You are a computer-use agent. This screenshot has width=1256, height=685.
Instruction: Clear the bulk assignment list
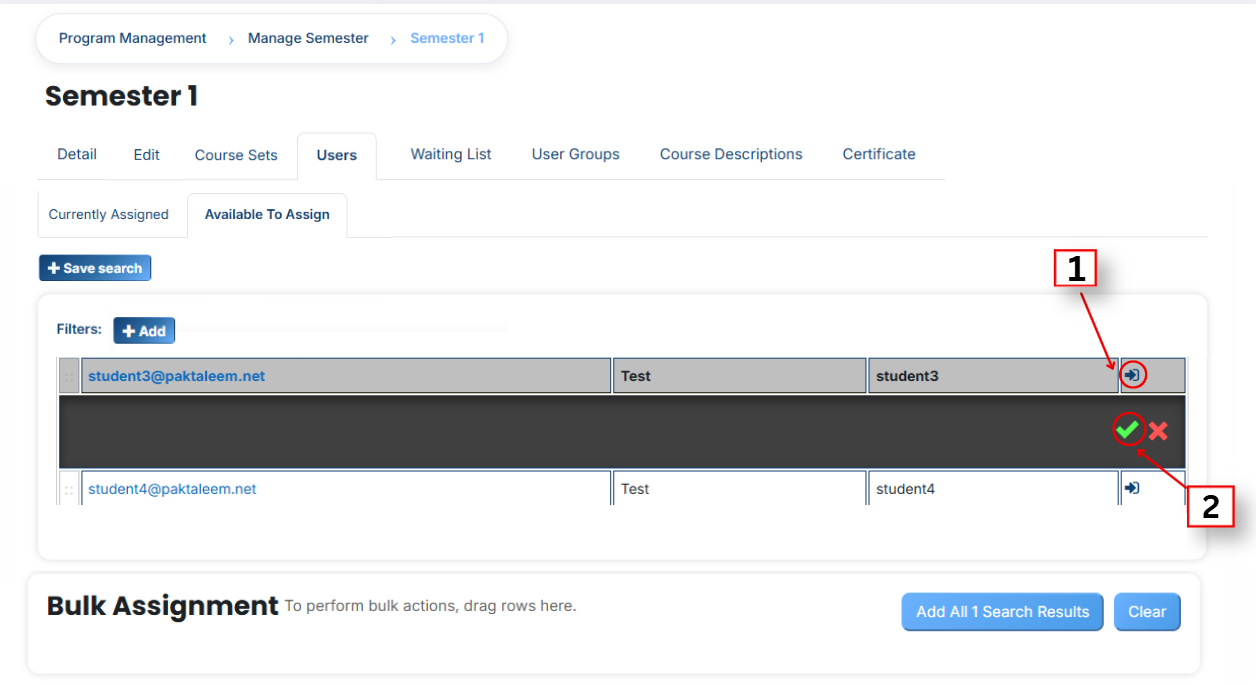point(1147,612)
